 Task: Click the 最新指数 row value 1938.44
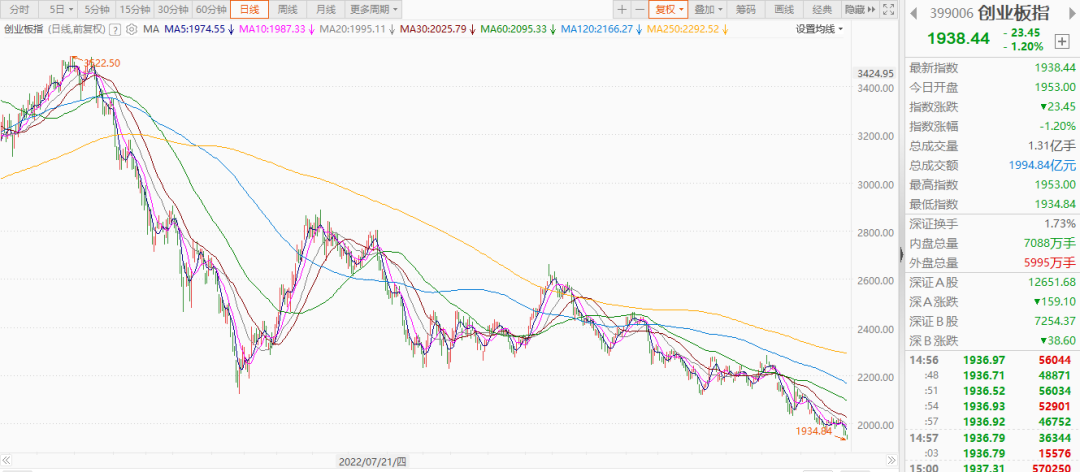click(1055, 68)
